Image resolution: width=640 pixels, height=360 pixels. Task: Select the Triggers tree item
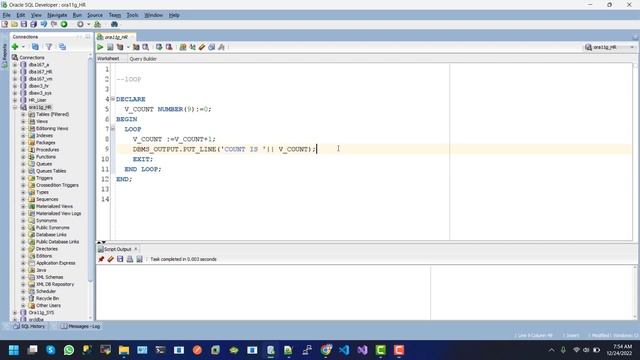coord(44,178)
